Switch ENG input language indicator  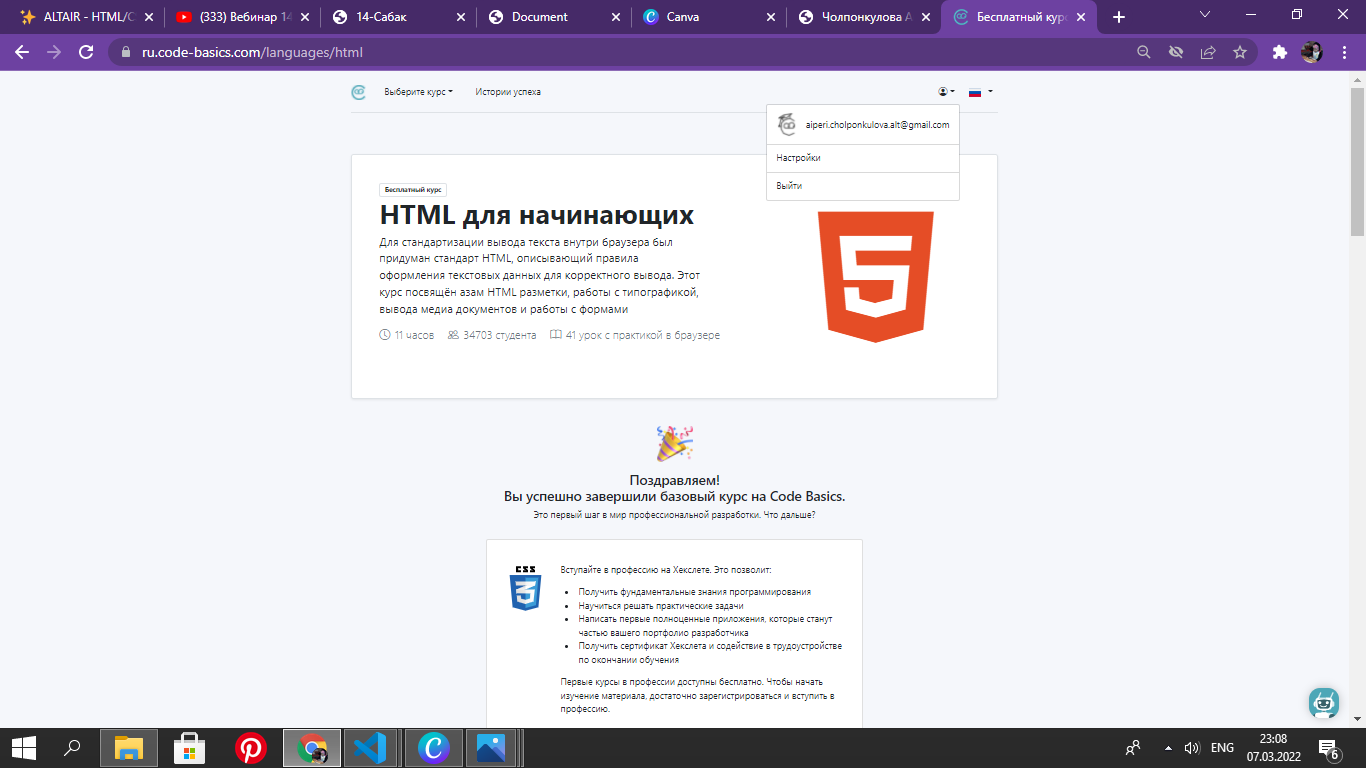click(x=1222, y=747)
